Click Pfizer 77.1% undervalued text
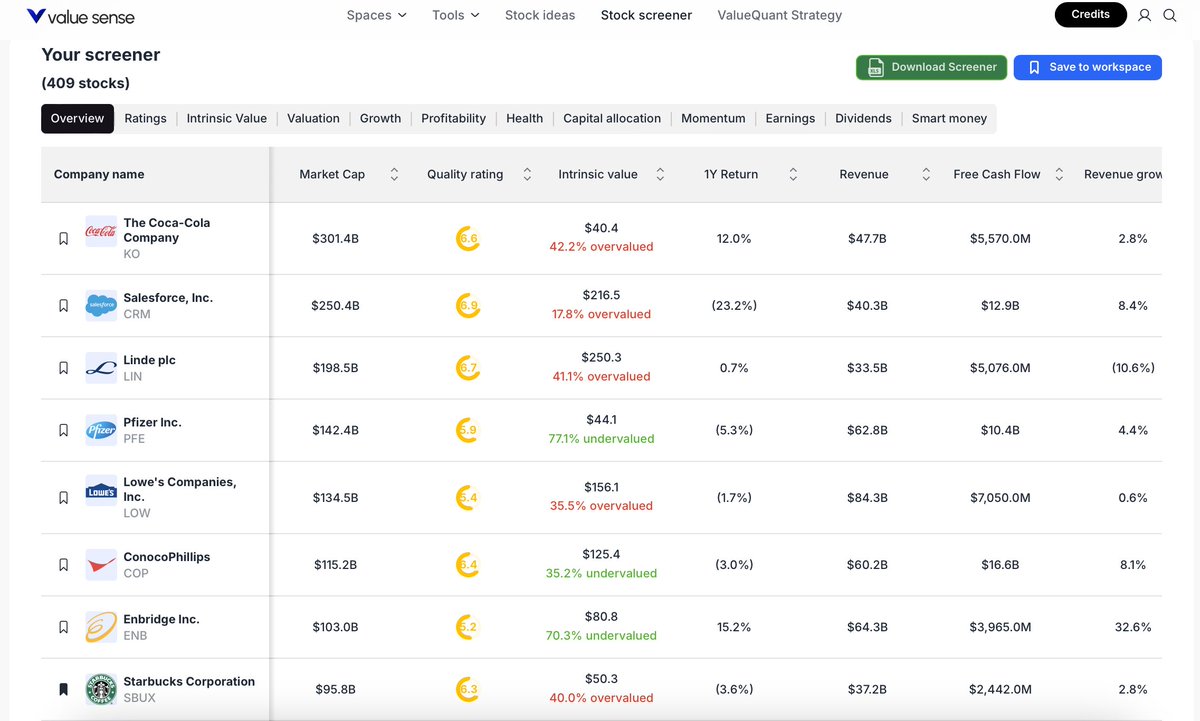The image size is (1200, 721). (x=601, y=439)
